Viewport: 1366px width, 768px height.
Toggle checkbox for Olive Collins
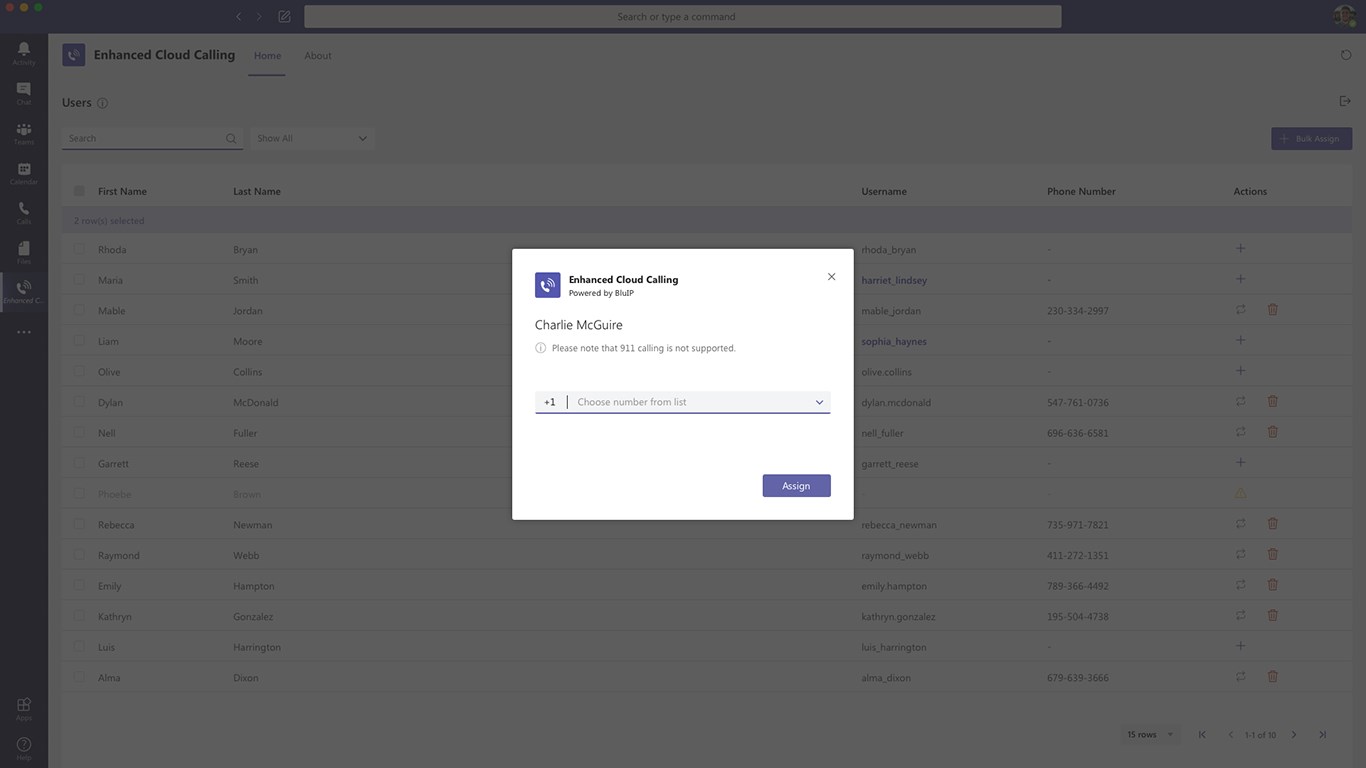[x=79, y=371]
